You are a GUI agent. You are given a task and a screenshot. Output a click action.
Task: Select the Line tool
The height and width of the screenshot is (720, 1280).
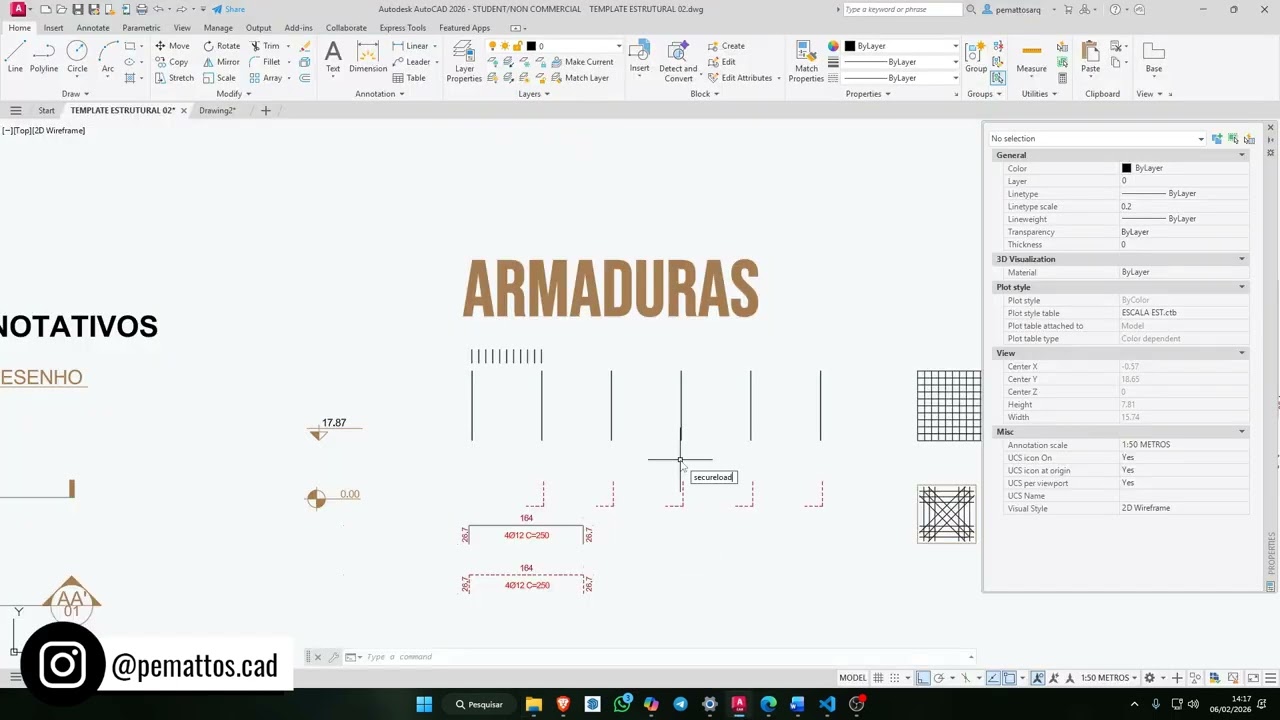(x=15, y=56)
